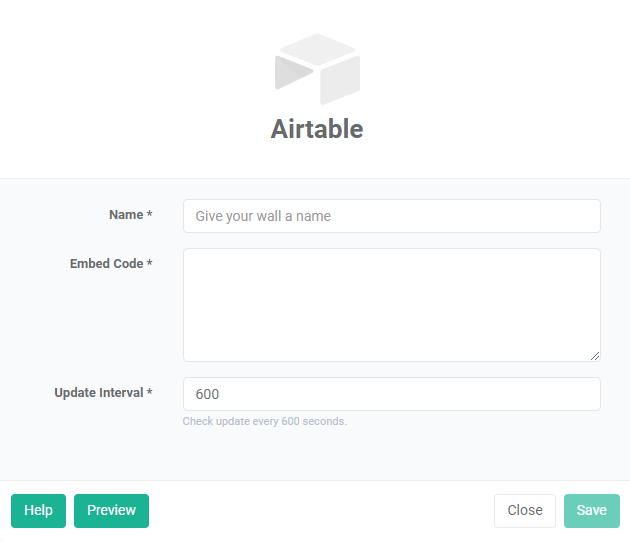Save the Airtable wall settings

[591, 510]
